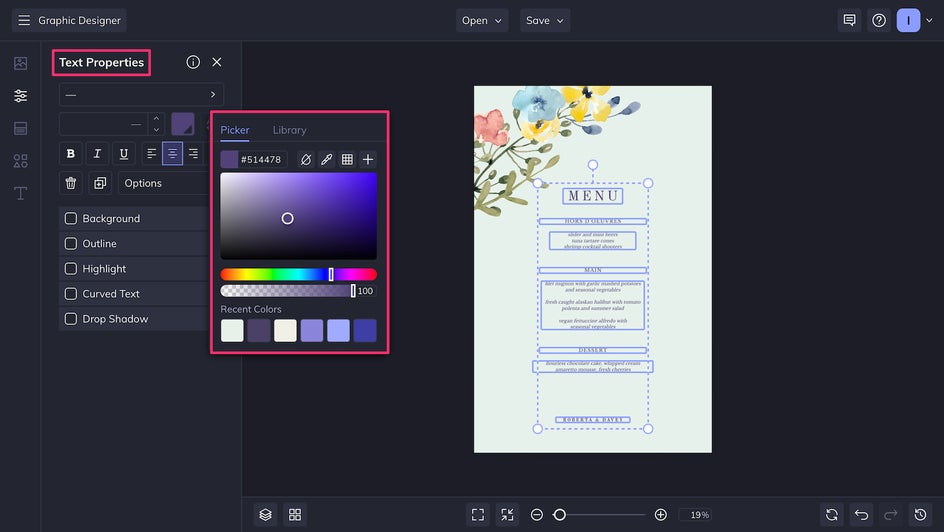The height and width of the screenshot is (532, 944).
Task: Select the medium lavender recent color
Action: 312,330
